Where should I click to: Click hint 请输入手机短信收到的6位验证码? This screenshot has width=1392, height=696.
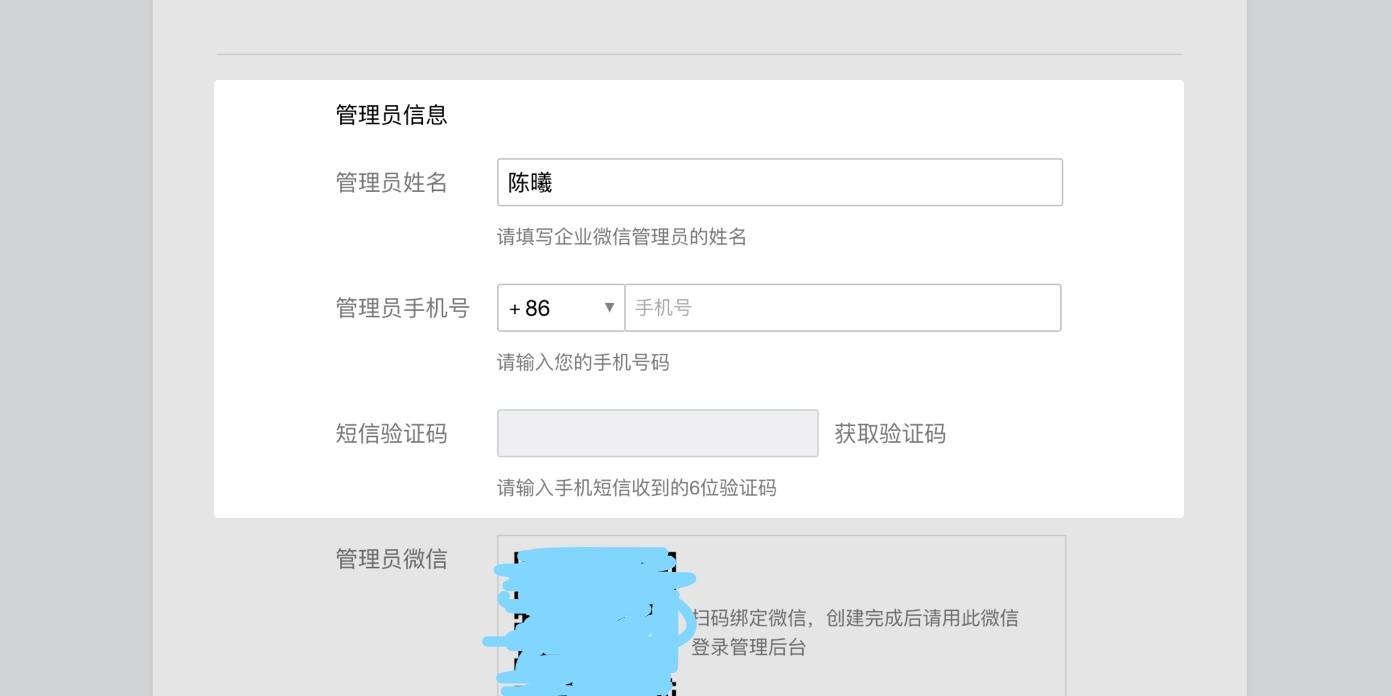coord(636,488)
